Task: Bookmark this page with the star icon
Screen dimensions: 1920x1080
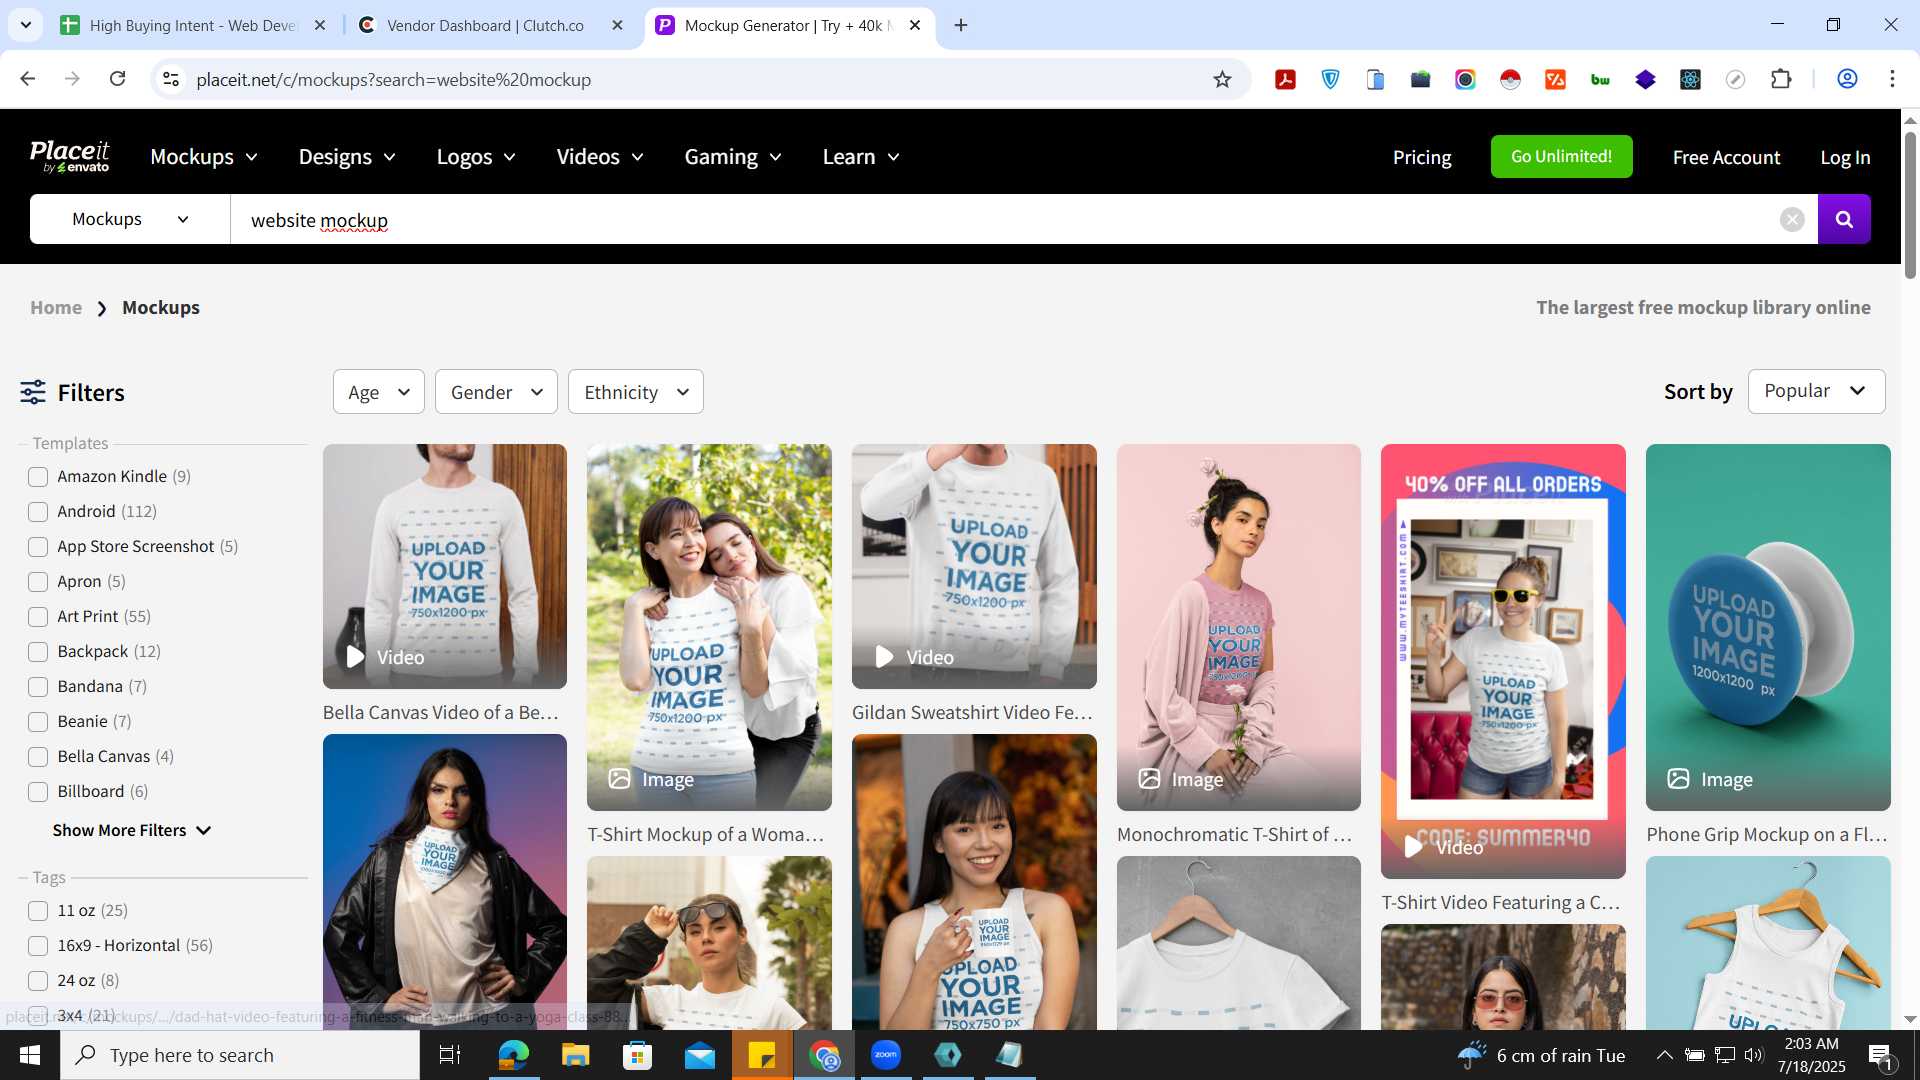Action: [x=1222, y=79]
